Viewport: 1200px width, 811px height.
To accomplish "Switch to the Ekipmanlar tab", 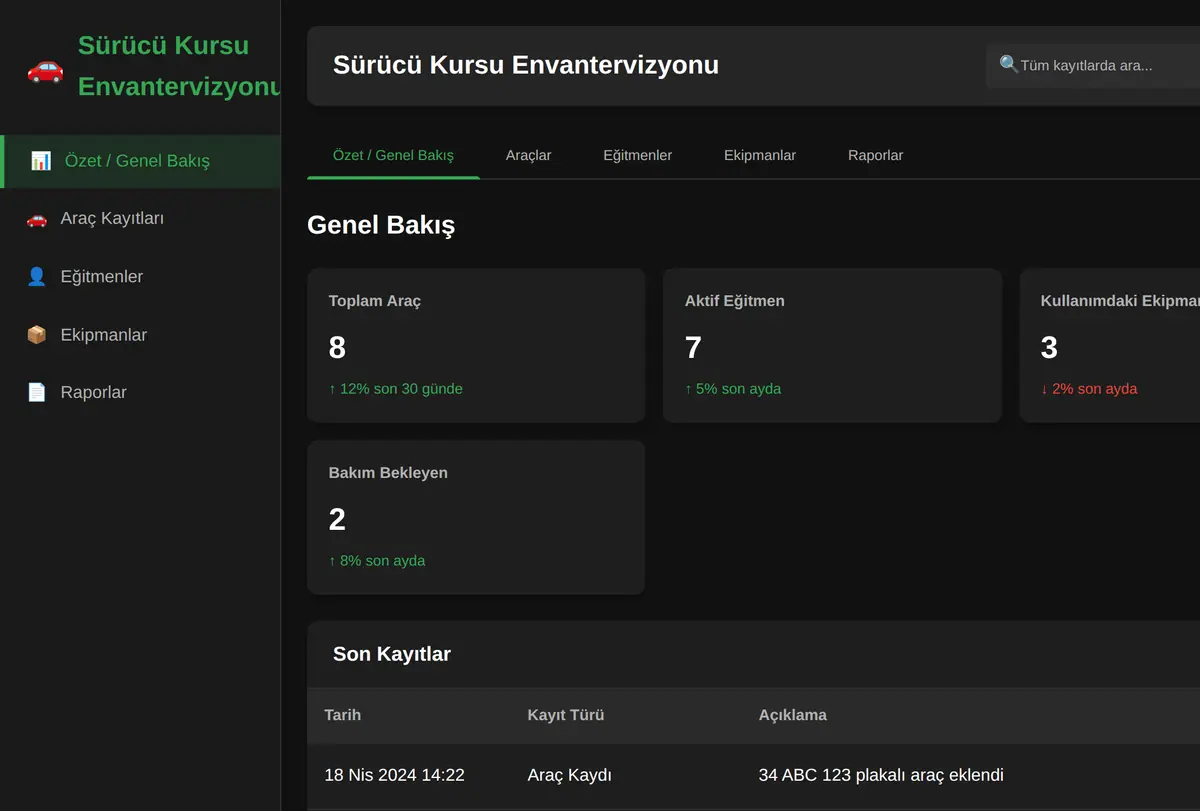I will pos(760,156).
